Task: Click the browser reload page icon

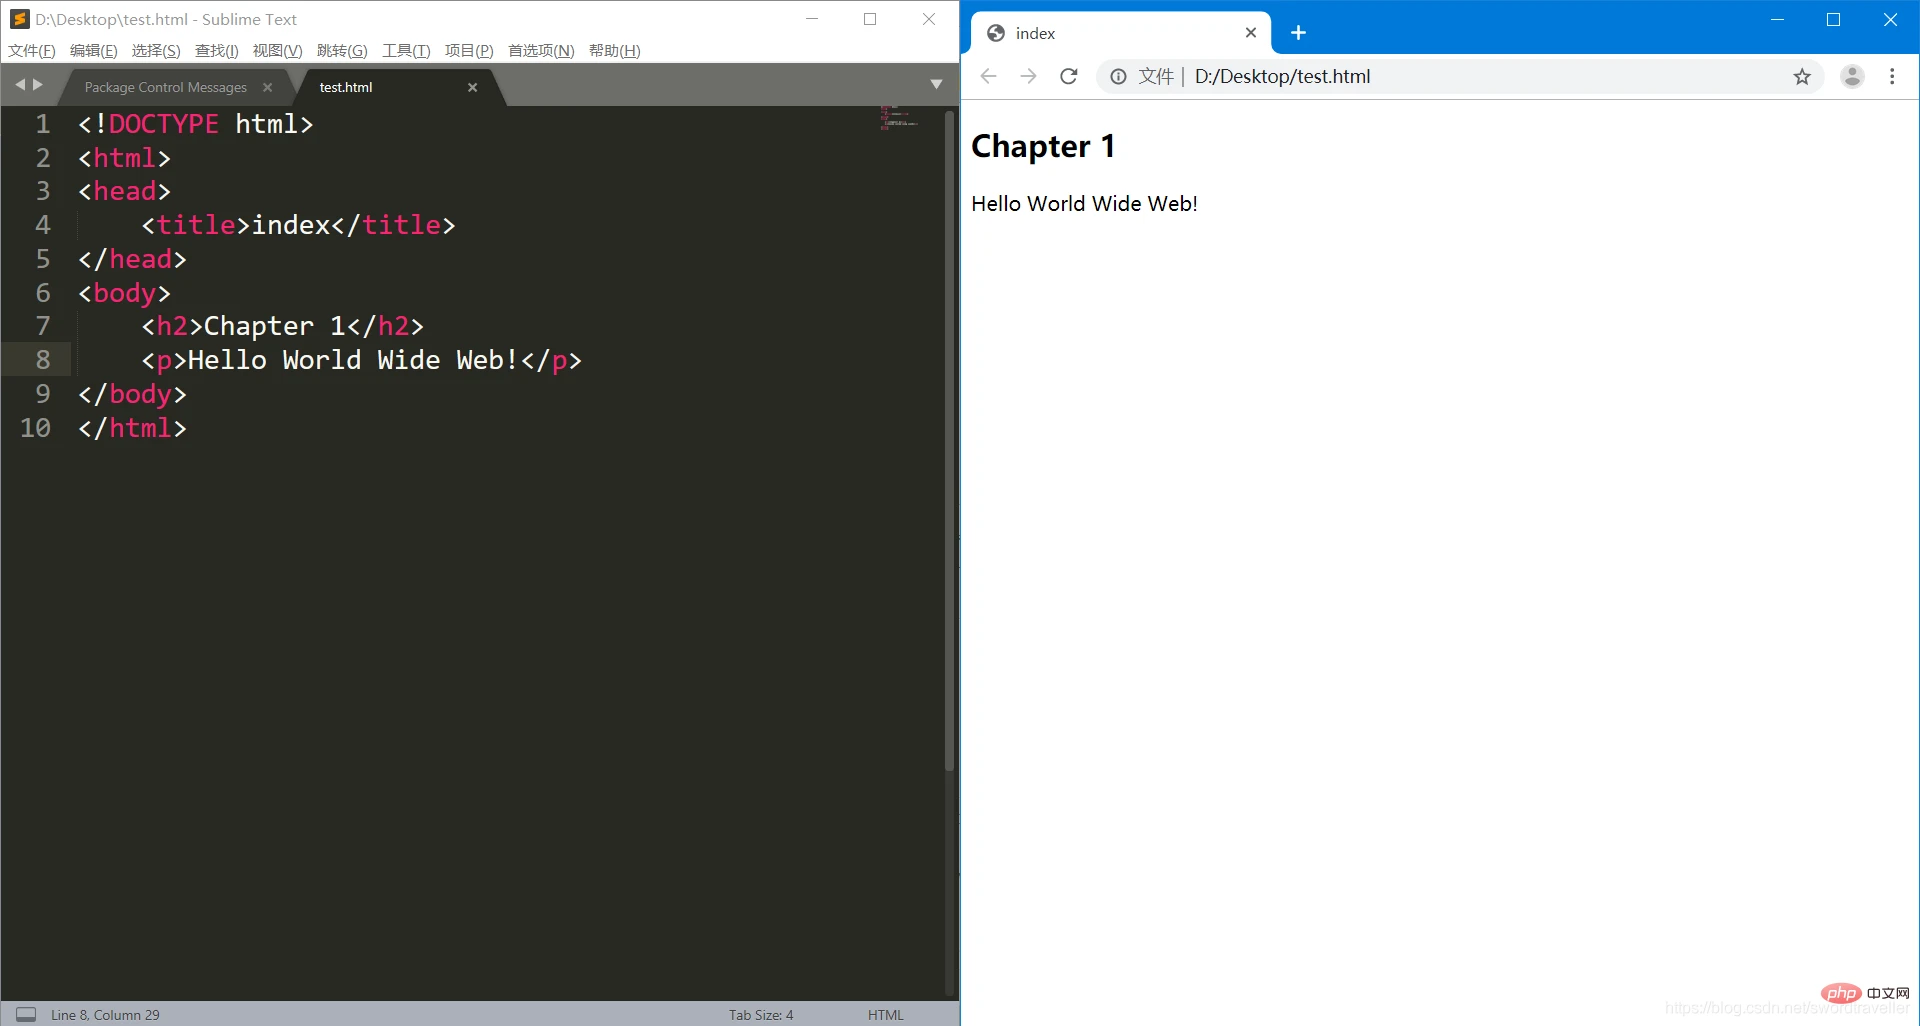Action: click(x=1068, y=77)
